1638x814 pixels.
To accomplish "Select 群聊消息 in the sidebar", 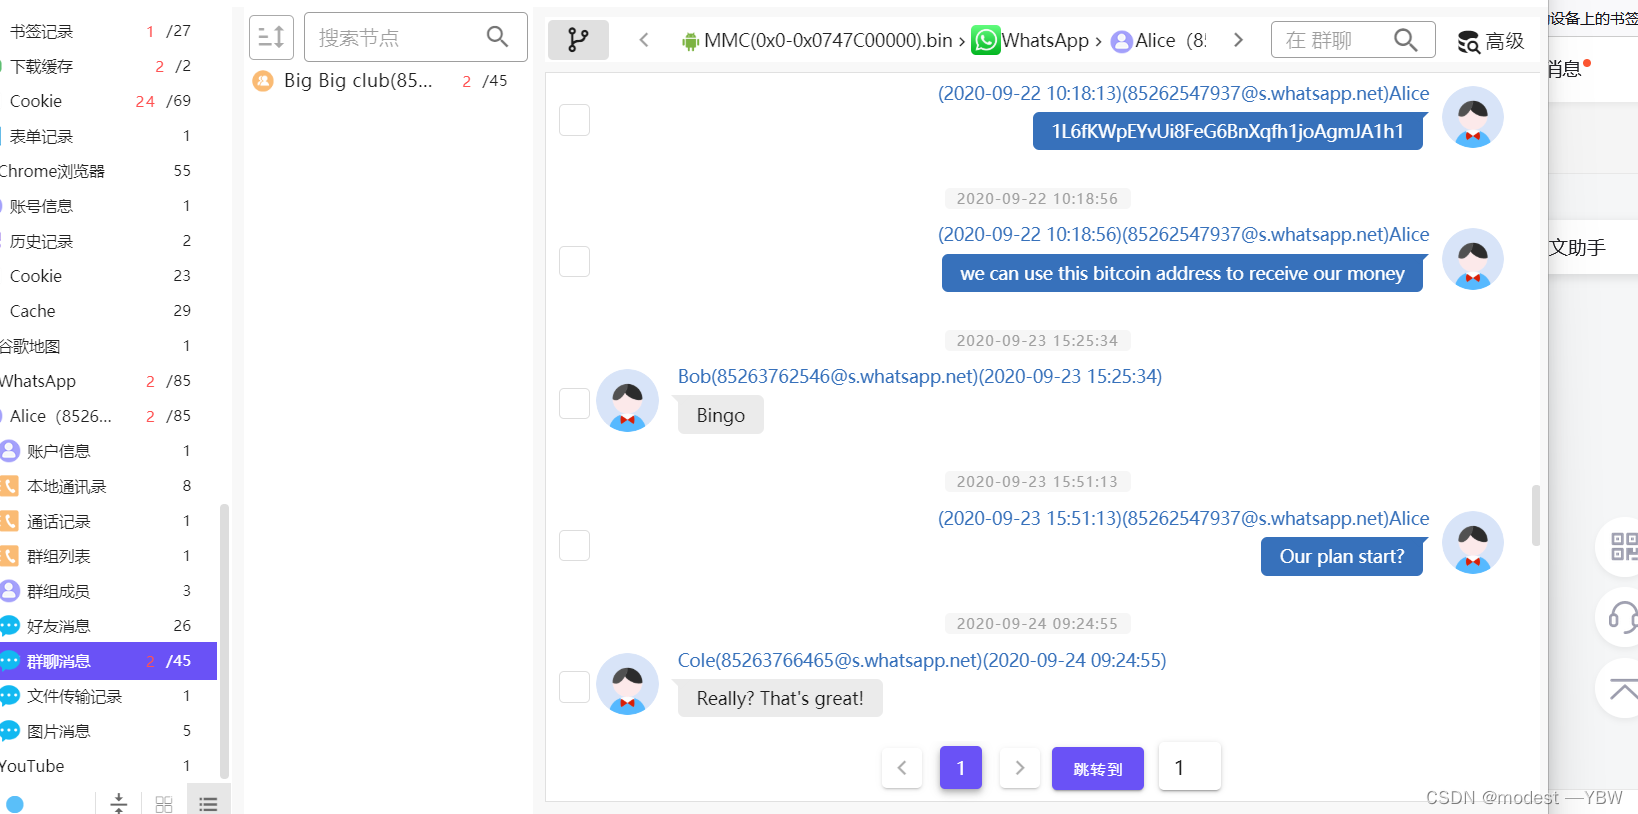I will [x=108, y=661].
